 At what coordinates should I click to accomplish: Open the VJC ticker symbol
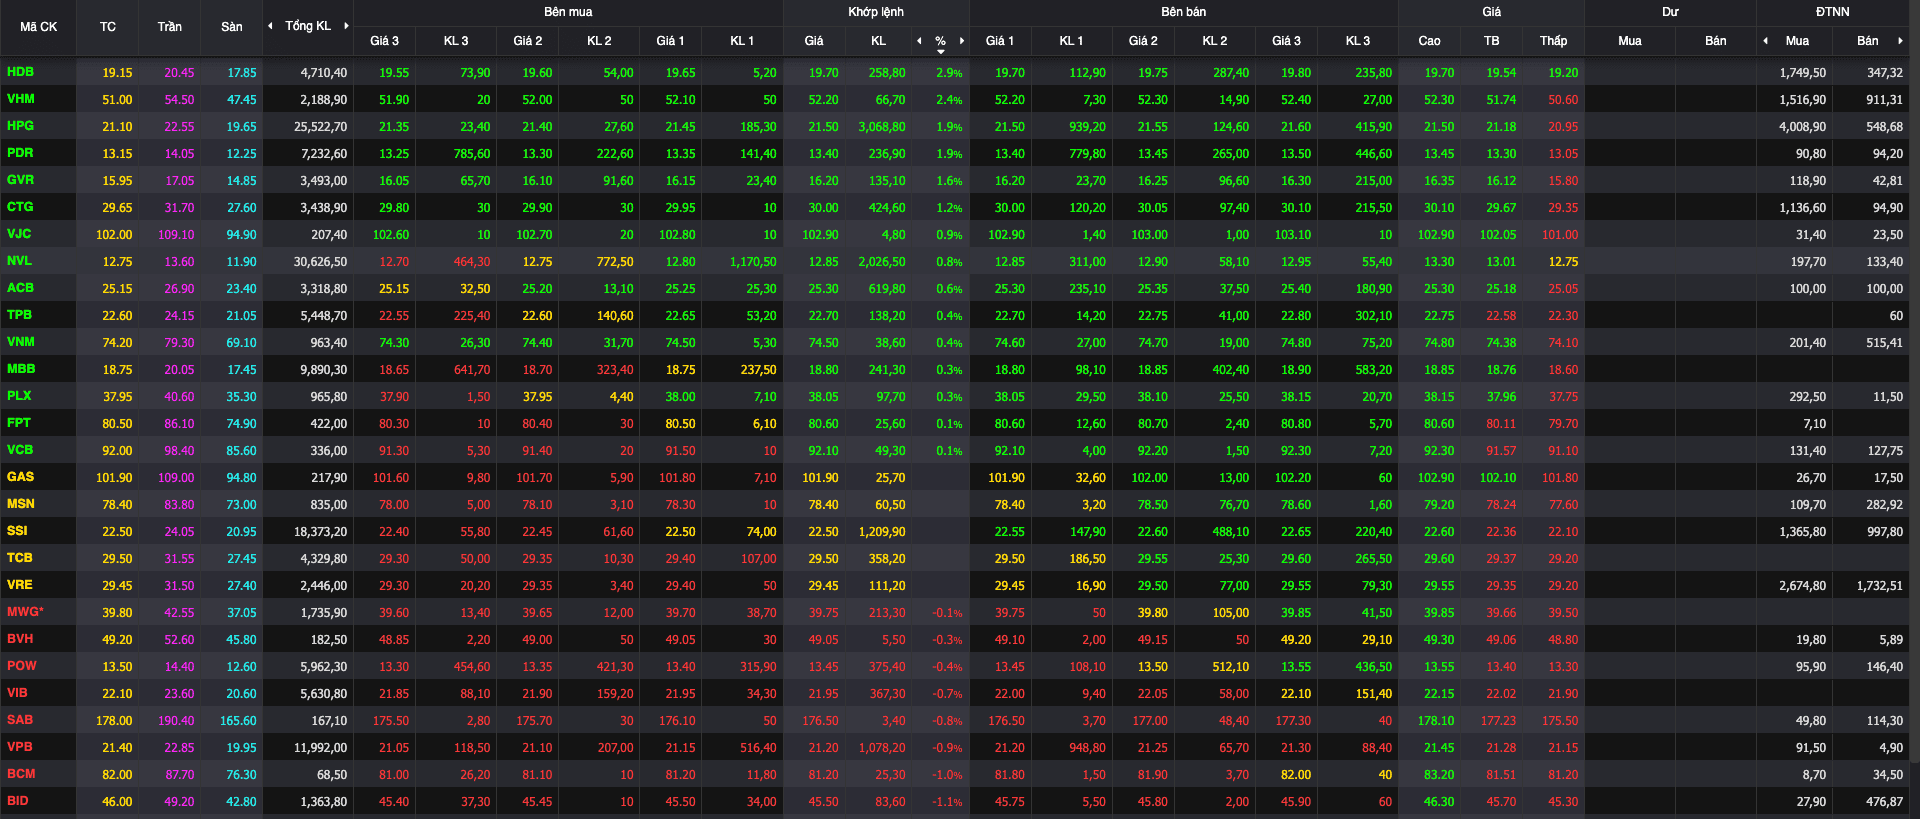[19, 234]
